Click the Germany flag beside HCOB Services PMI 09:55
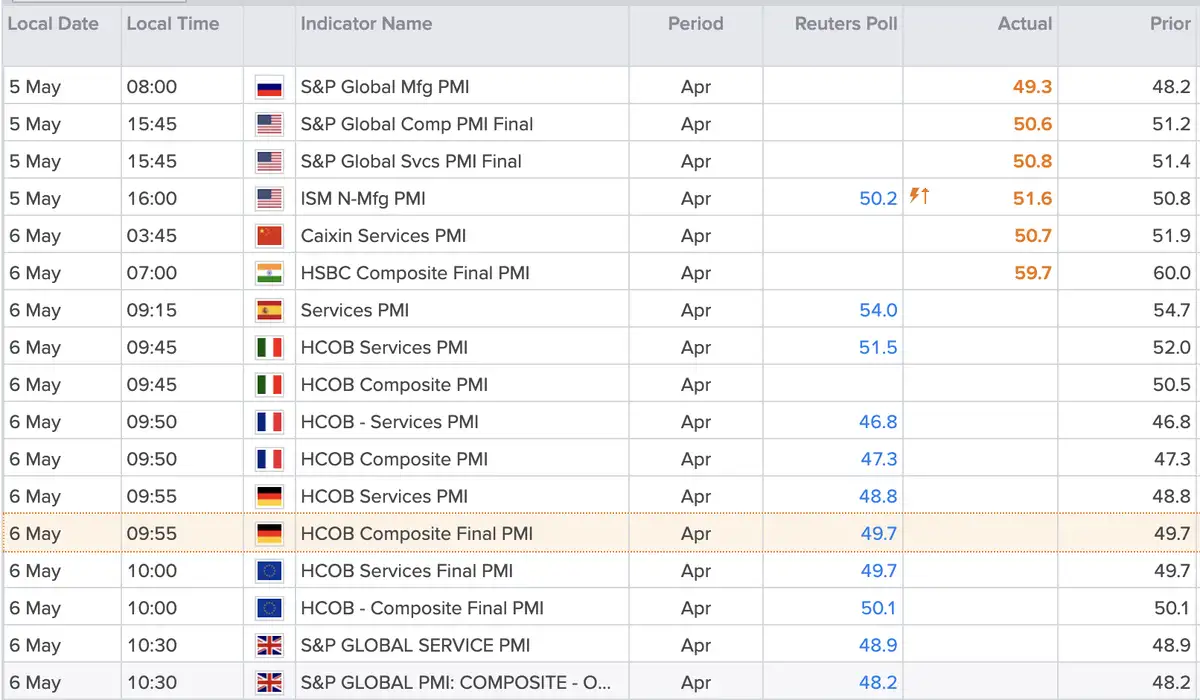1200x700 pixels. tap(270, 497)
